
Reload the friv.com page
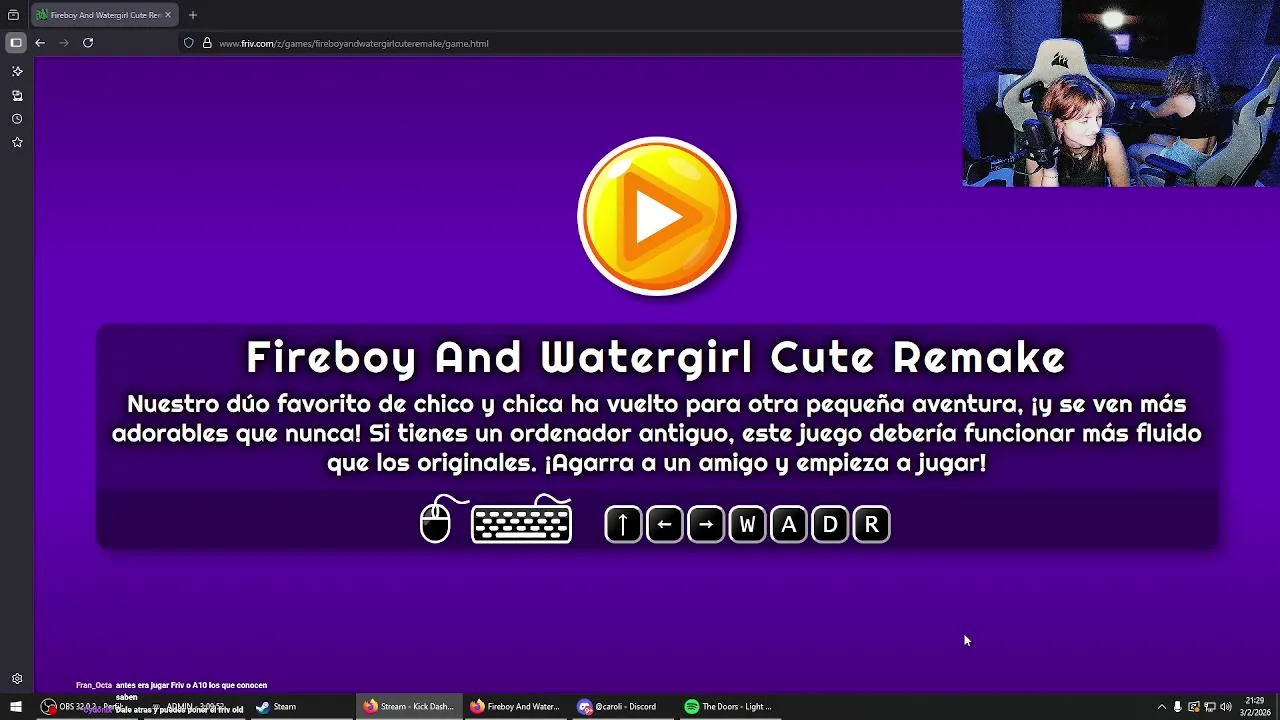coord(88,43)
